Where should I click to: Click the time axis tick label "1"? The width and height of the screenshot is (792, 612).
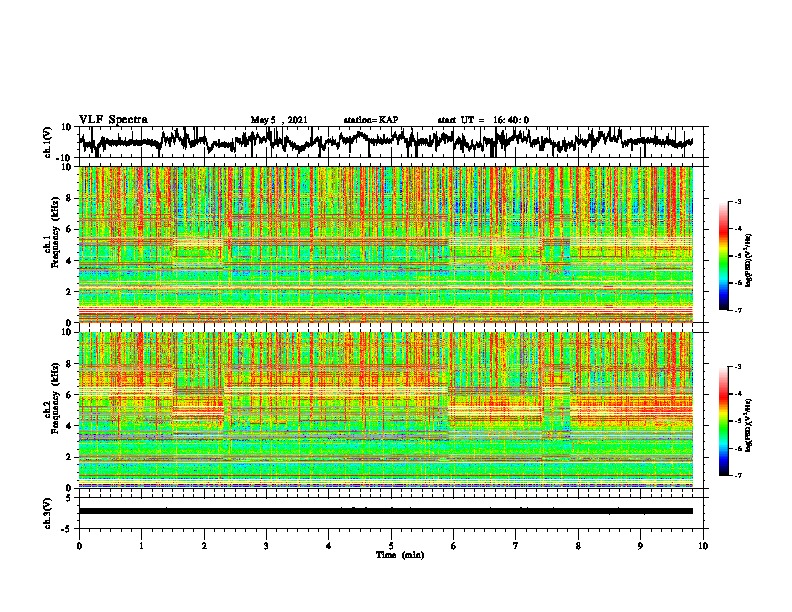[141, 546]
